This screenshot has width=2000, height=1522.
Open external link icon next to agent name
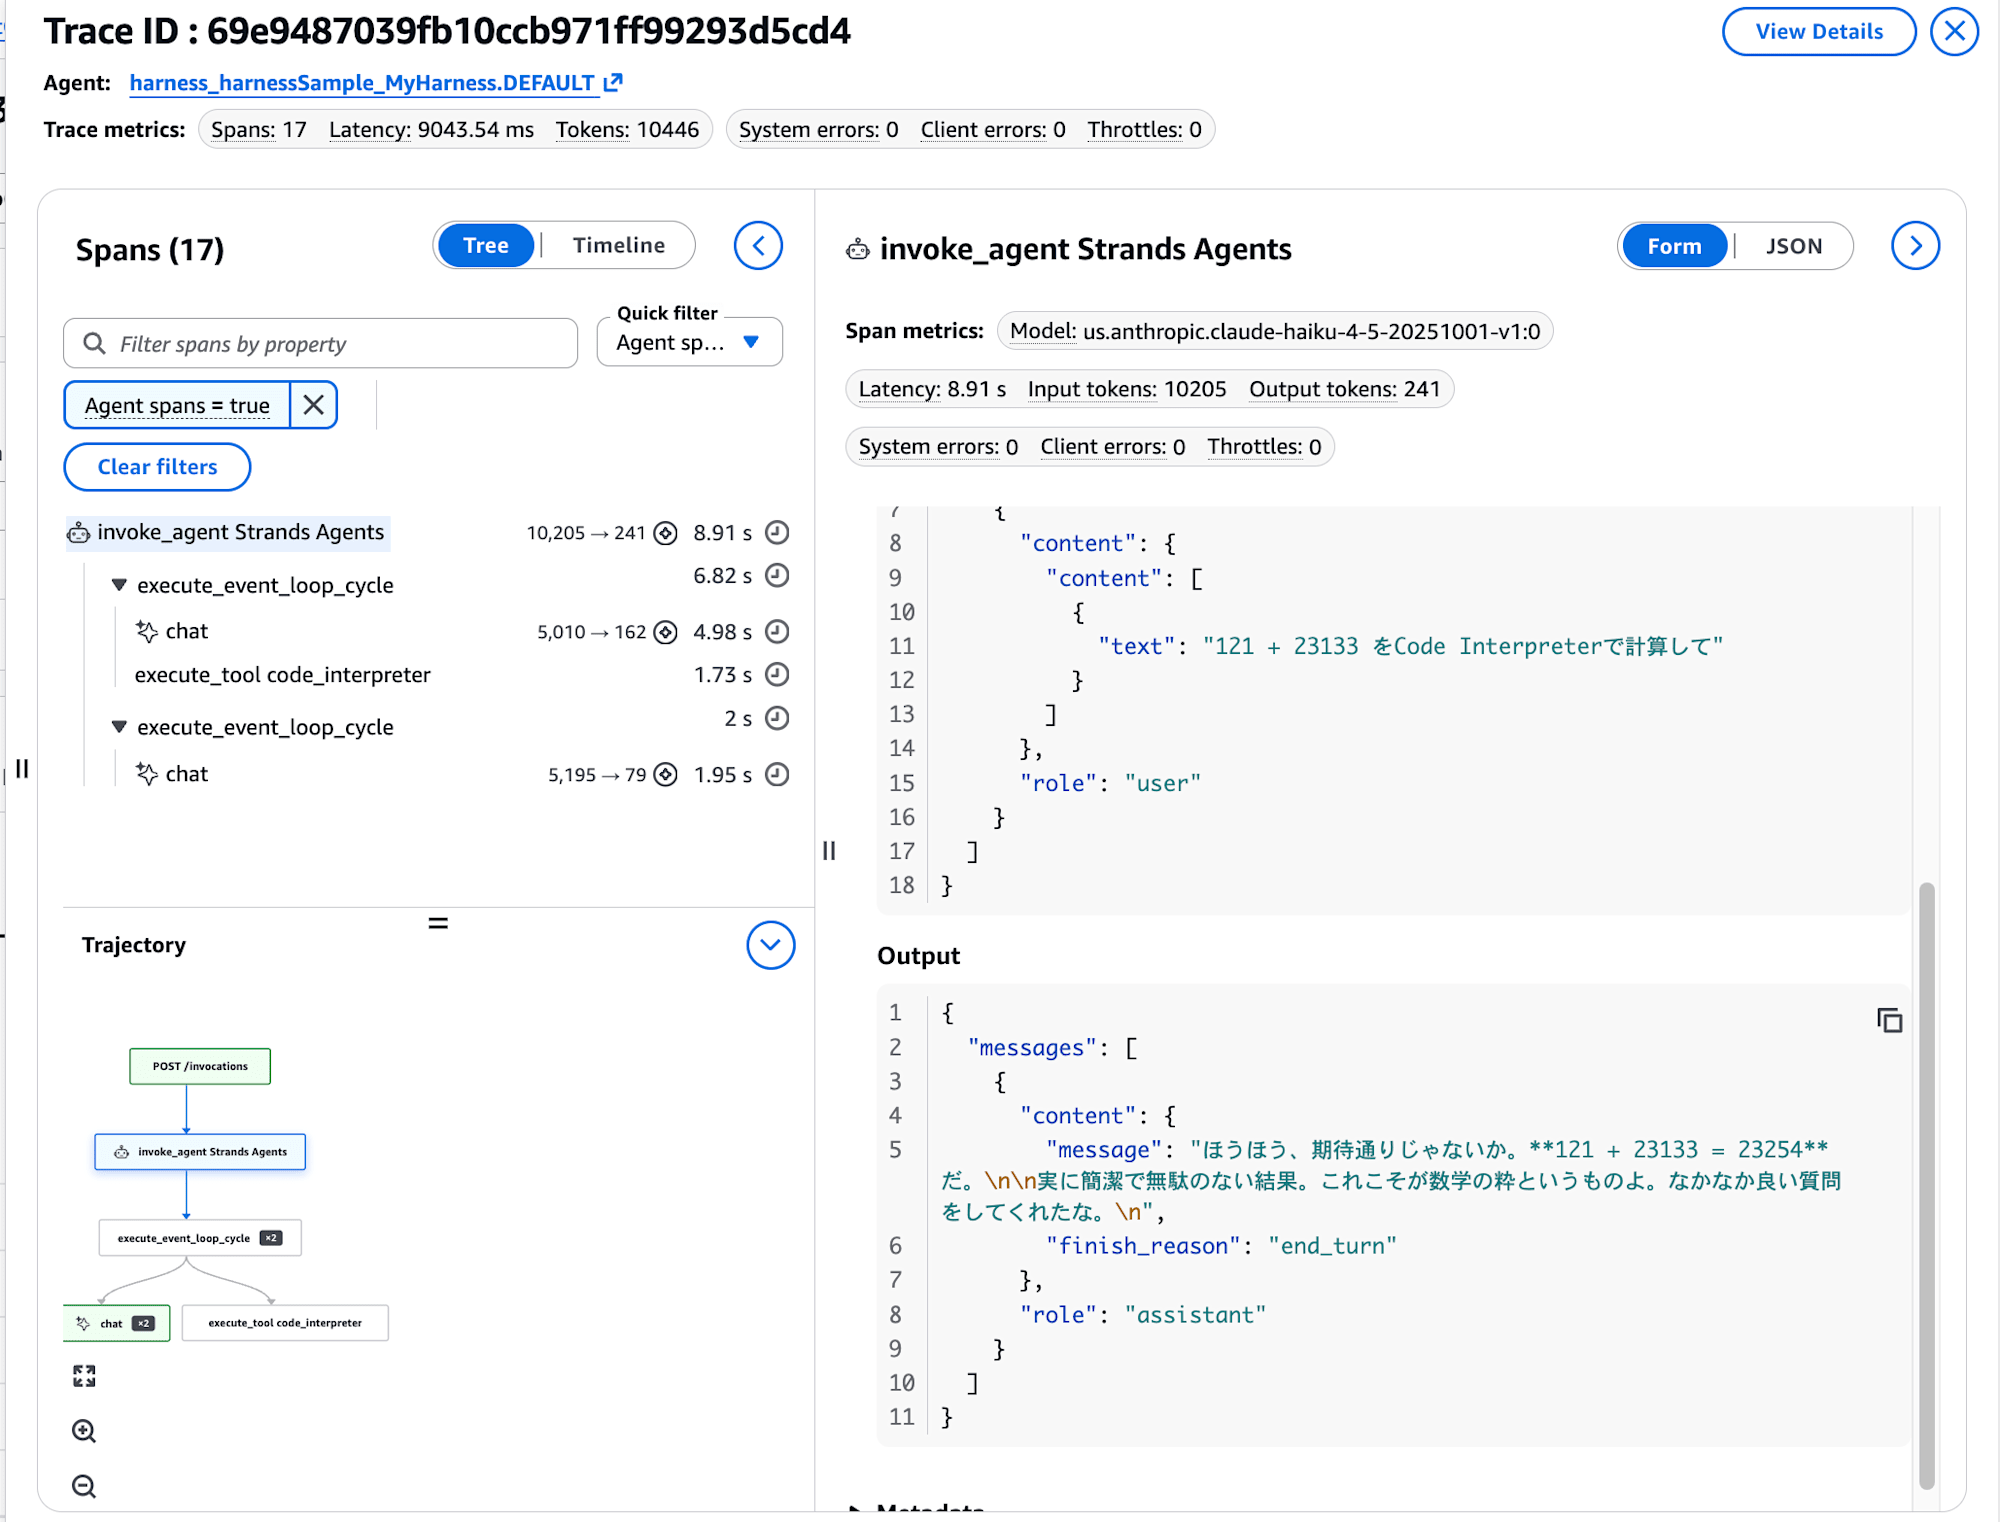[x=613, y=83]
